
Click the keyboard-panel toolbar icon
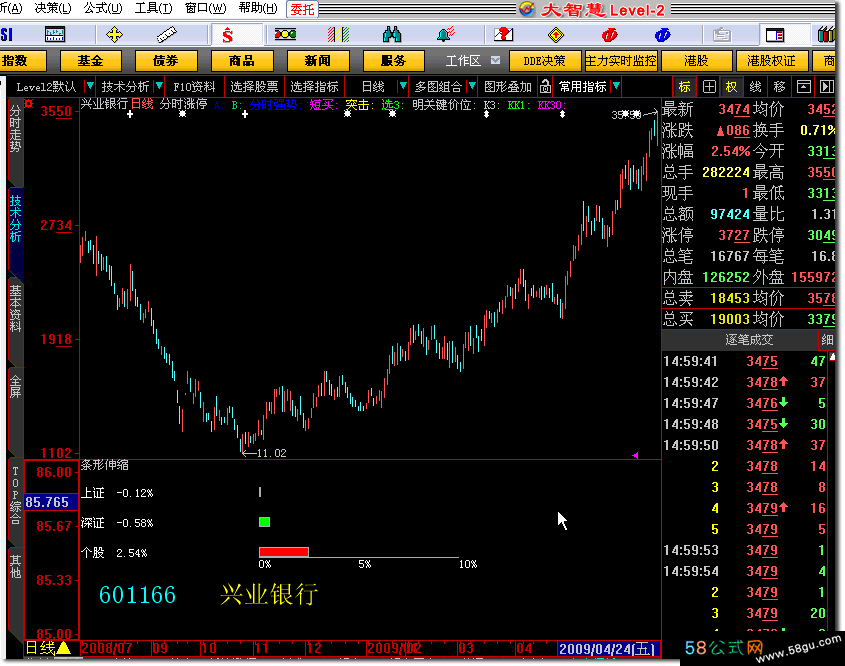pos(54,35)
